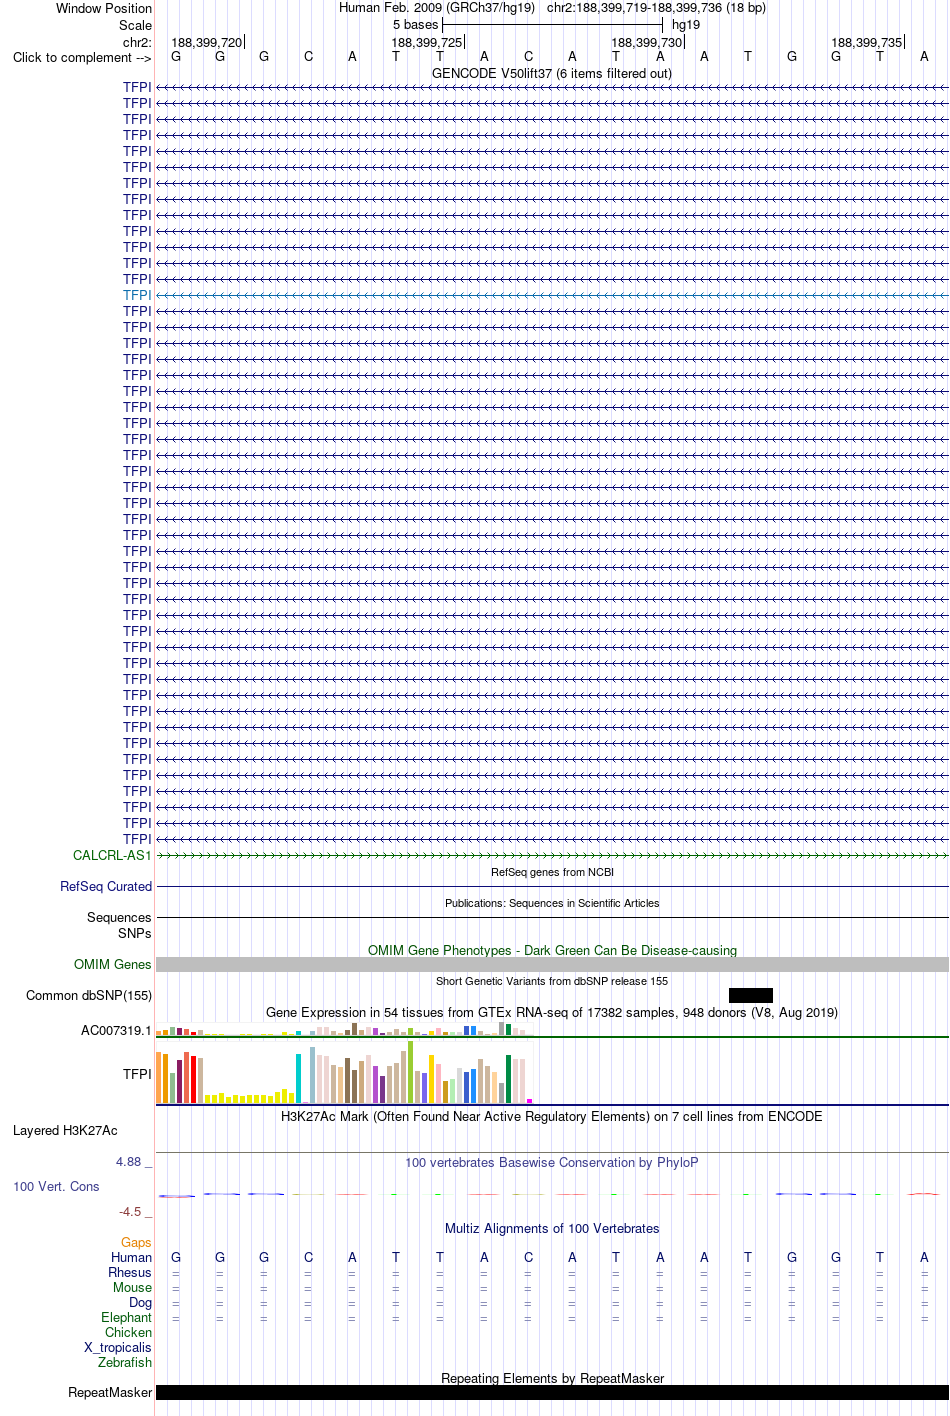Select the Sequences track label

[119, 917]
